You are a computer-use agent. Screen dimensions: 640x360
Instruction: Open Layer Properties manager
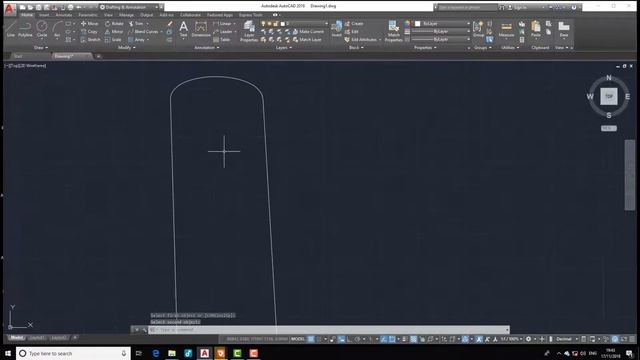(x=249, y=31)
